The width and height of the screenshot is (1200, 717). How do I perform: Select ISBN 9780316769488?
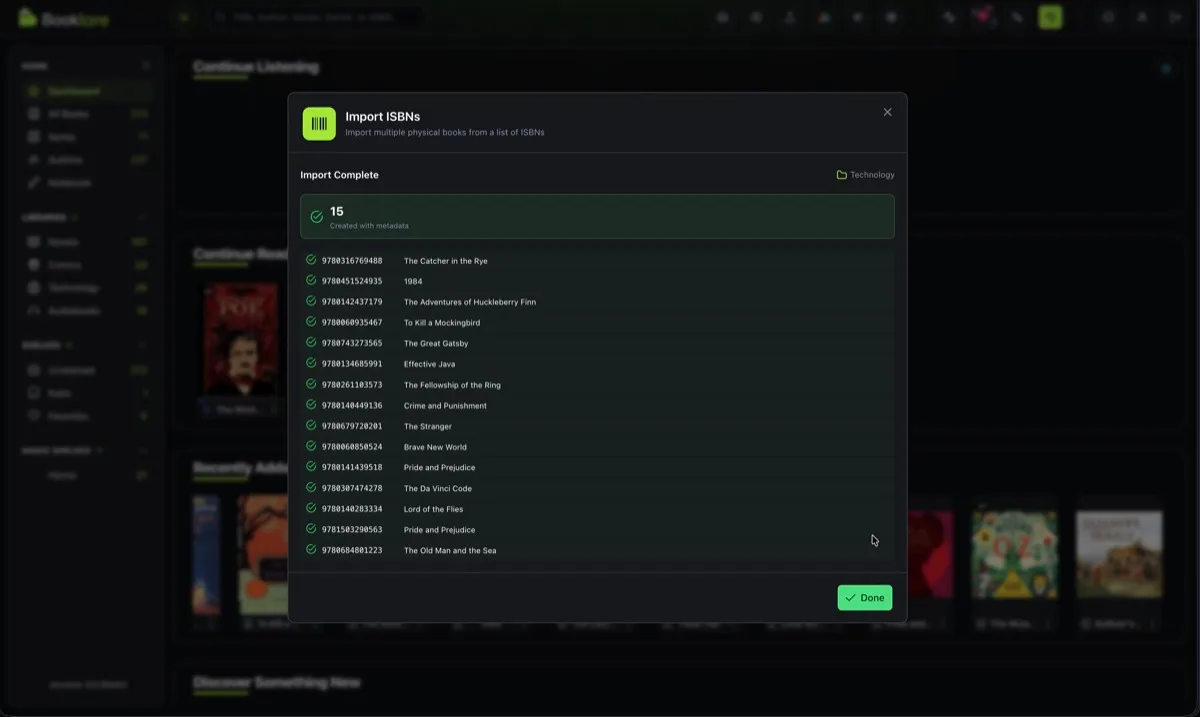click(x=352, y=261)
